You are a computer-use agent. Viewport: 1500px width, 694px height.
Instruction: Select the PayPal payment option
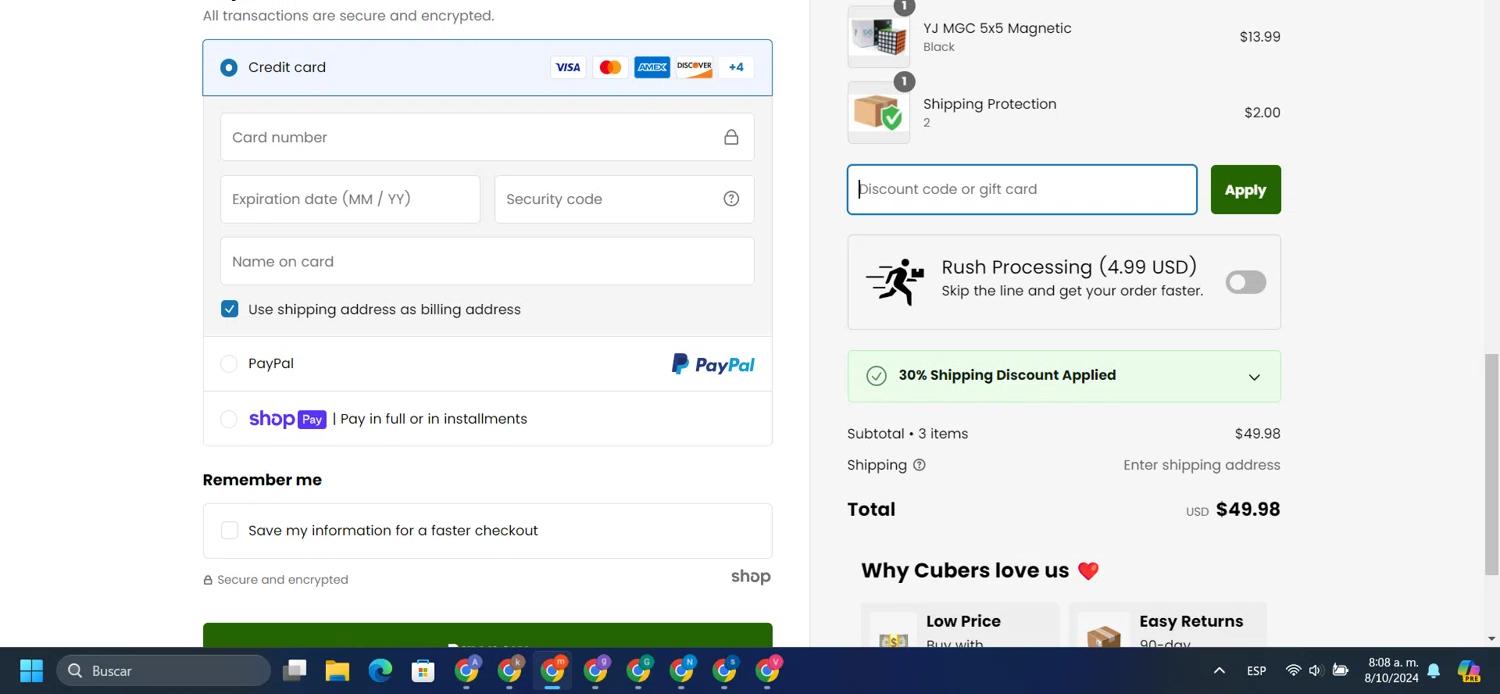tap(229, 364)
